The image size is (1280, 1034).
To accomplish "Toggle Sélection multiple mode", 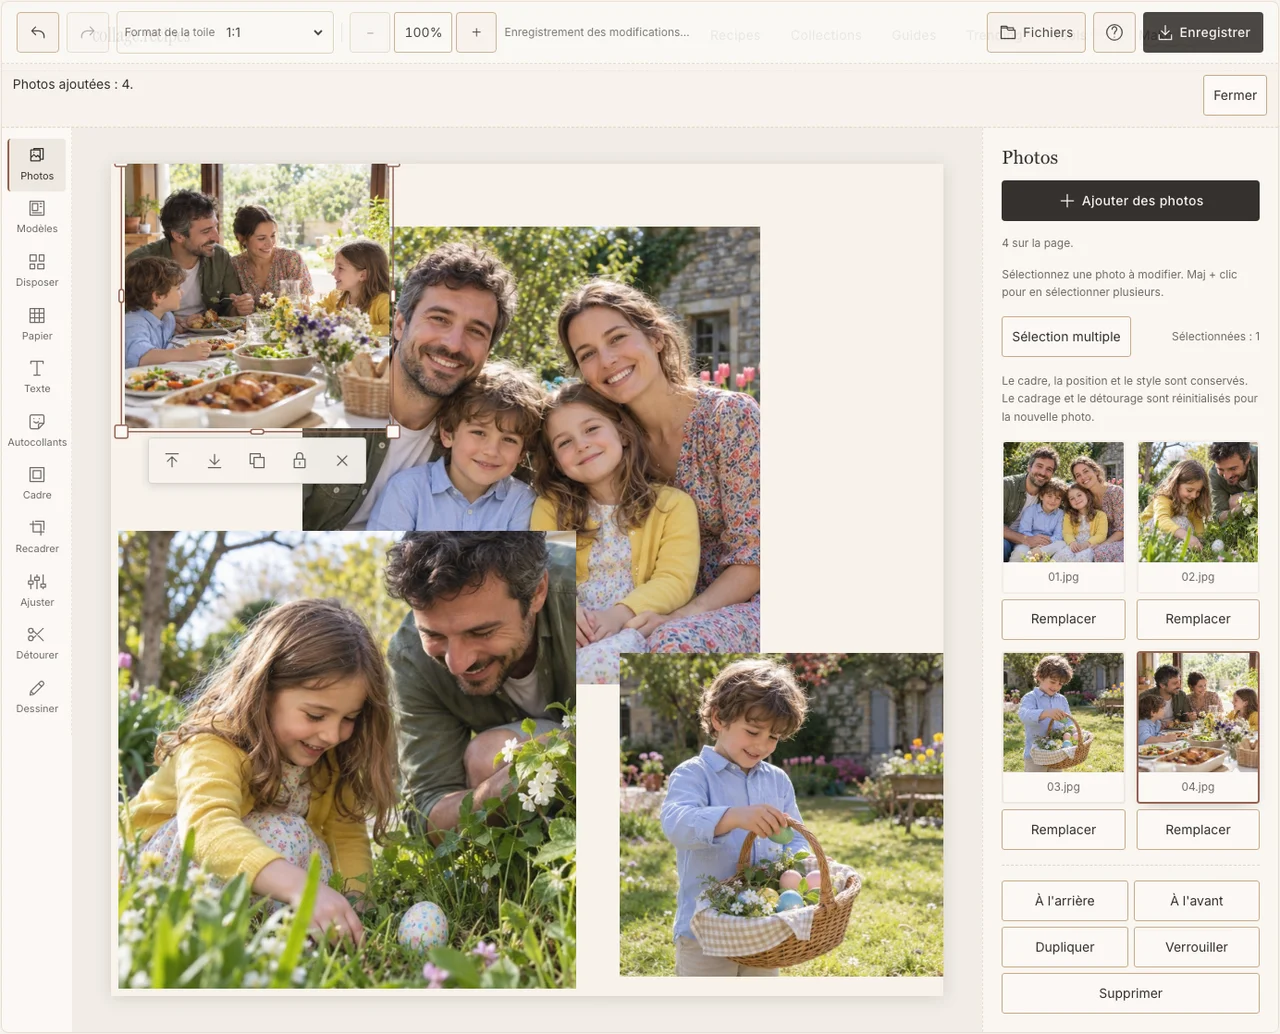I will pyautogui.click(x=1066, y=337).
